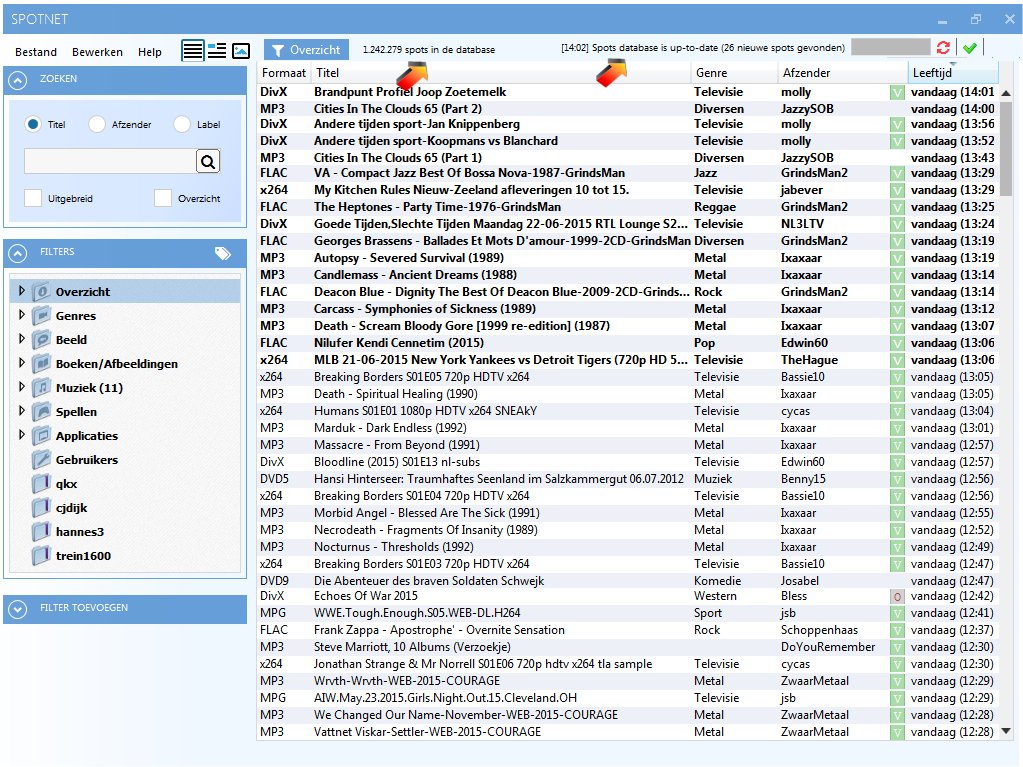Sort by Afzender column header
Image resolution: width=1023 pixels, height=767 pixels.
point(842,73)
